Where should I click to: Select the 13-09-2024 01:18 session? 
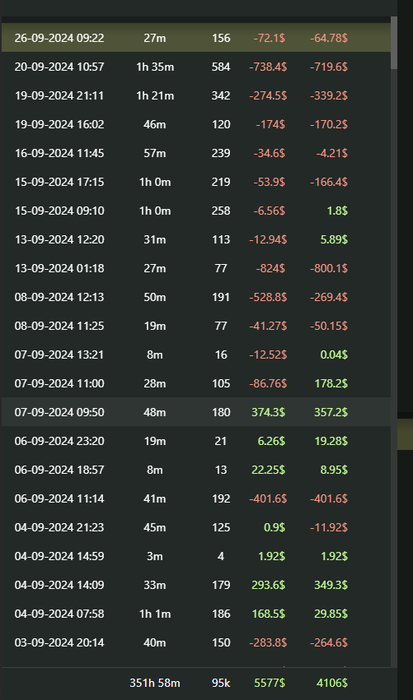point(196,268)
